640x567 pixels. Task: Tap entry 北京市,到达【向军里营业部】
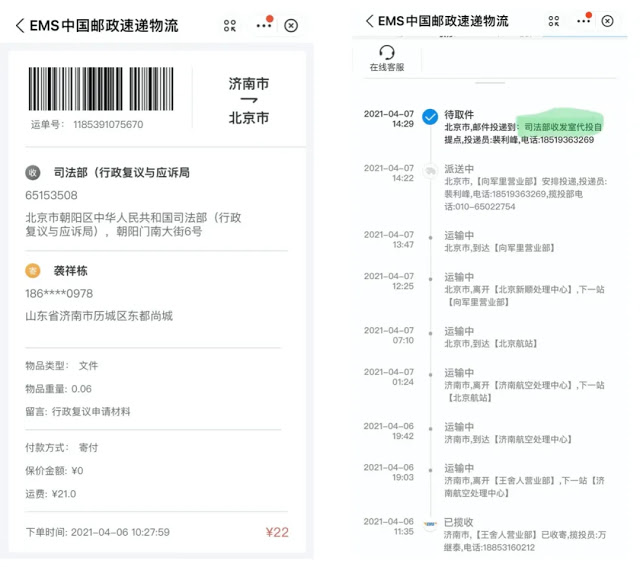(500, 248)
